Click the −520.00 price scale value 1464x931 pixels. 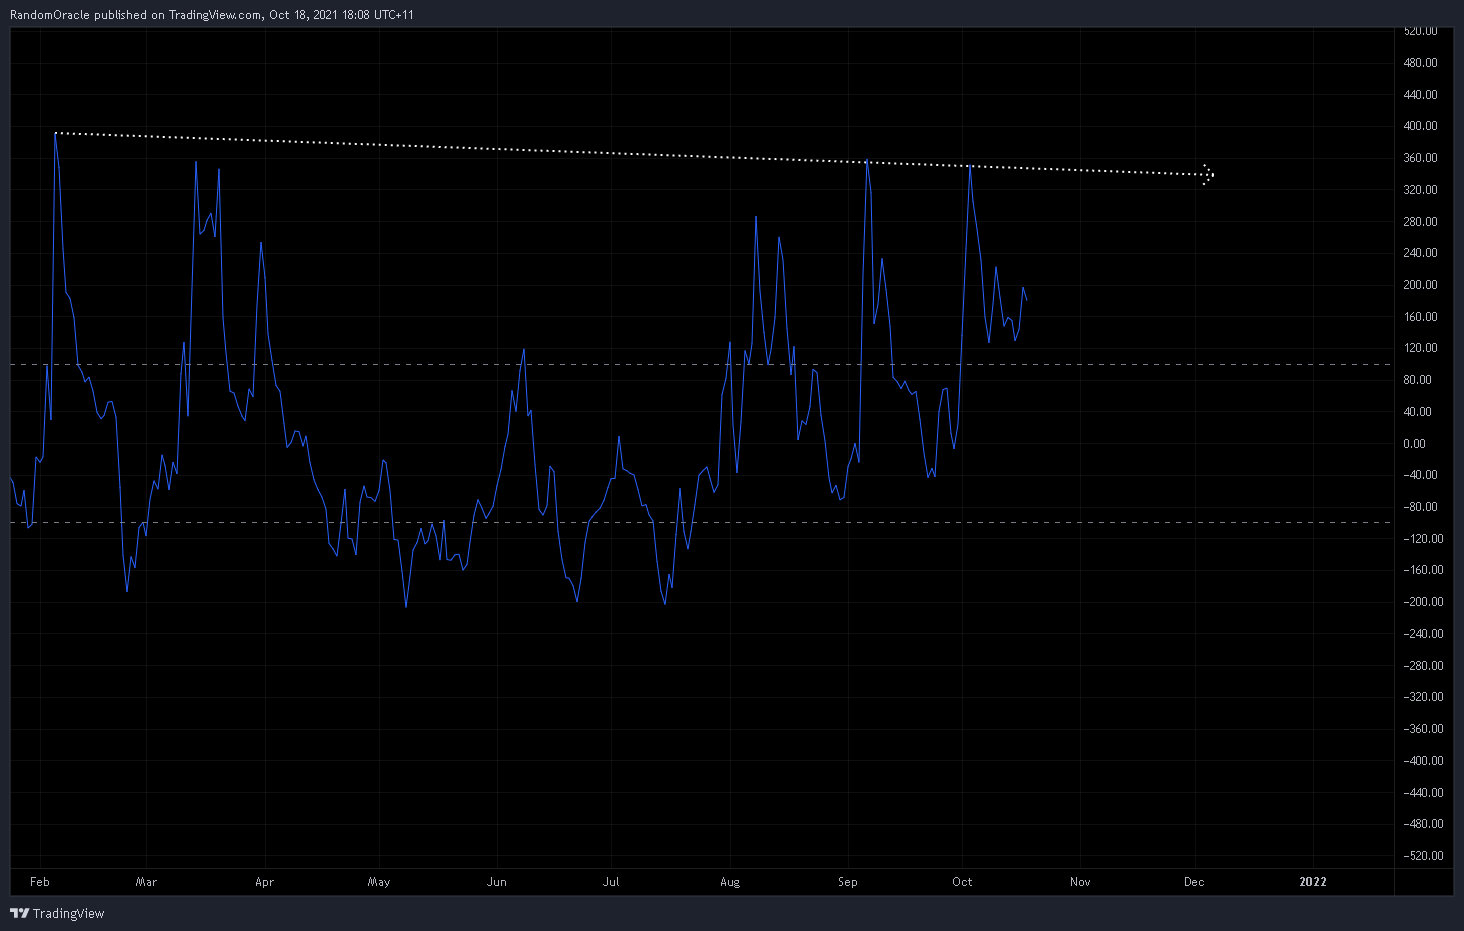(1422, 856)
